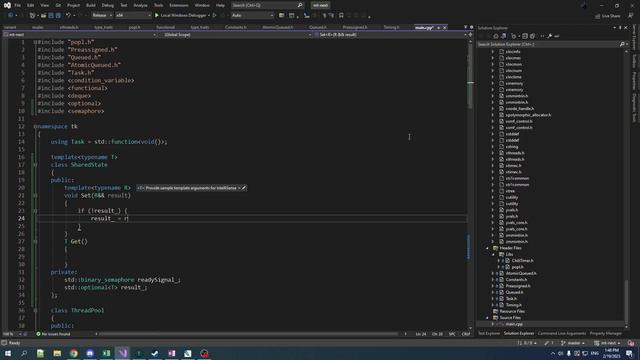Collapse the includes outline block
Viewport: 640px width, 360px height.
tap(35, 42)
